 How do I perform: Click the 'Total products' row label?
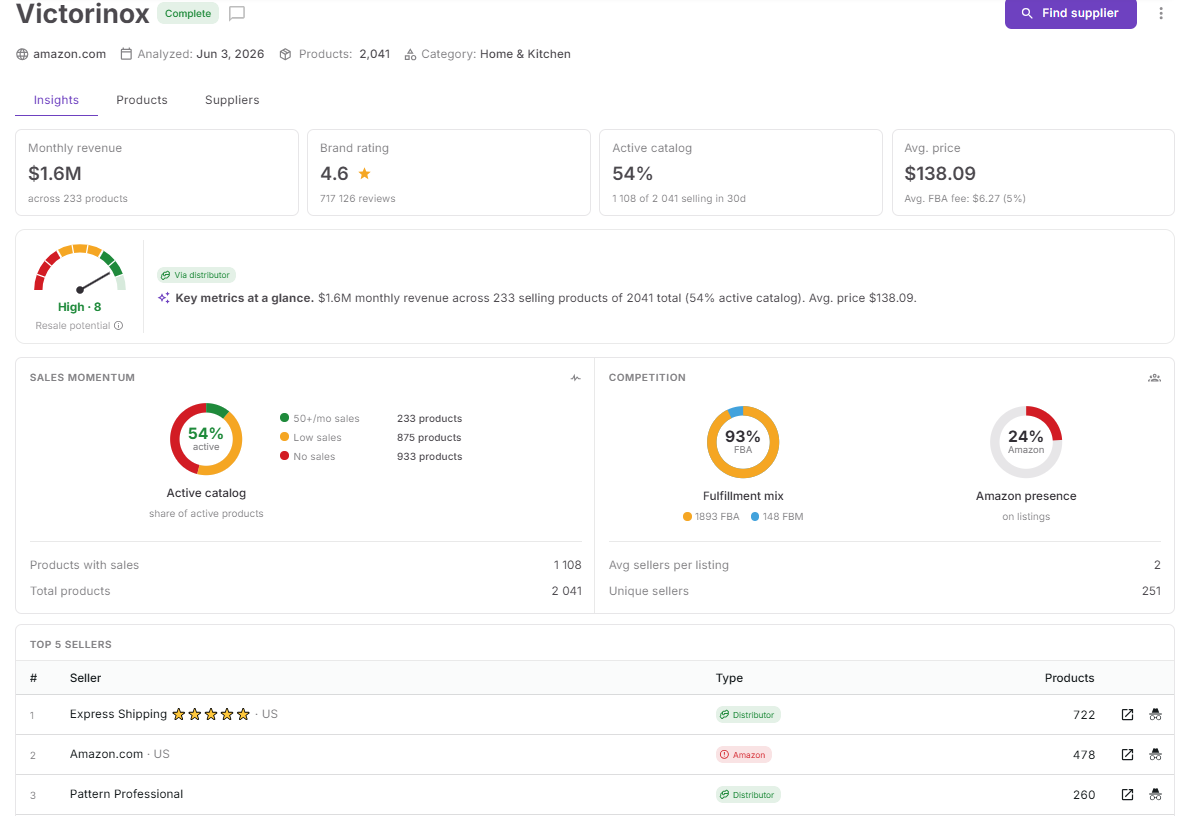[70, 591]
